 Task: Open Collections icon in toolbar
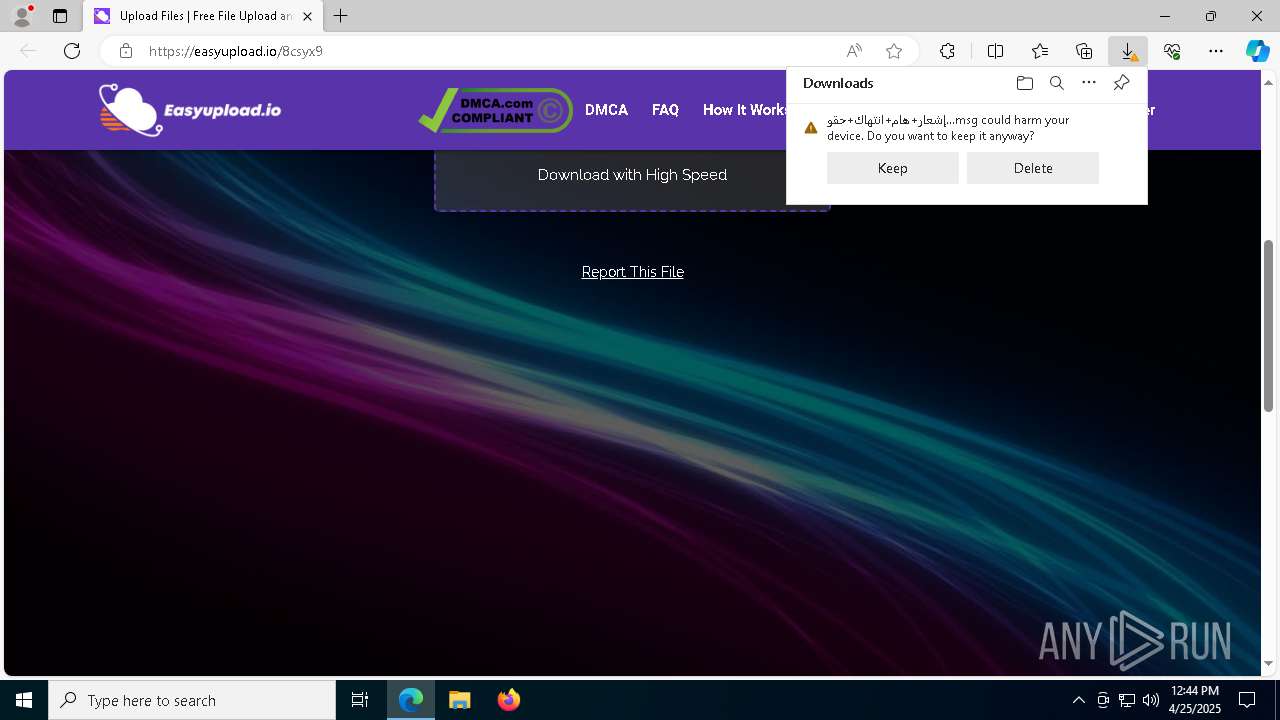click(1084, 51)
